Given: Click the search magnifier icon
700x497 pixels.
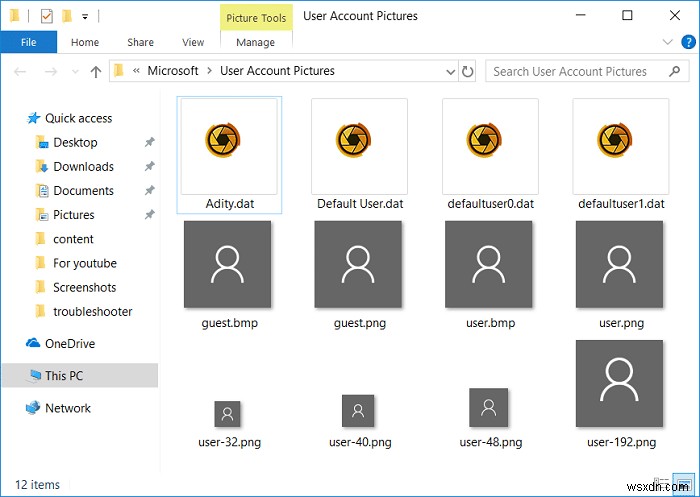Looking at the screenshot, I should 674,71.
